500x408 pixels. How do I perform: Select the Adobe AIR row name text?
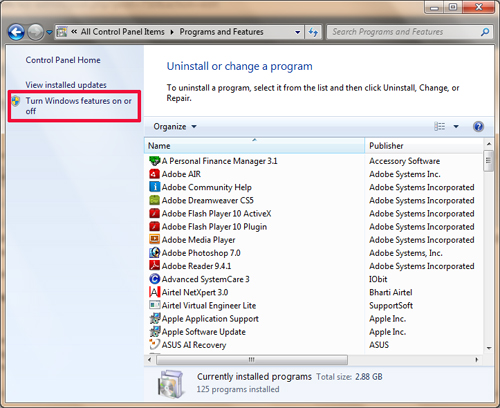point(181,174)
